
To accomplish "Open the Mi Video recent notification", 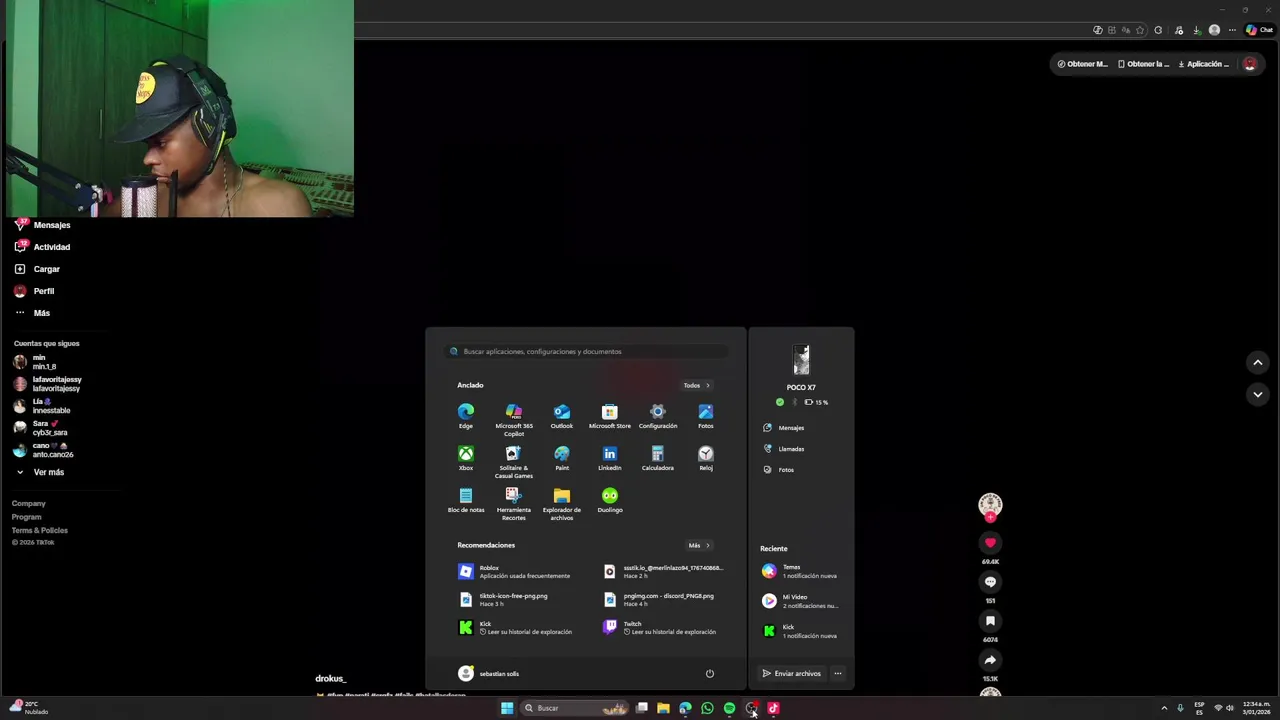I will pos(801,601).
